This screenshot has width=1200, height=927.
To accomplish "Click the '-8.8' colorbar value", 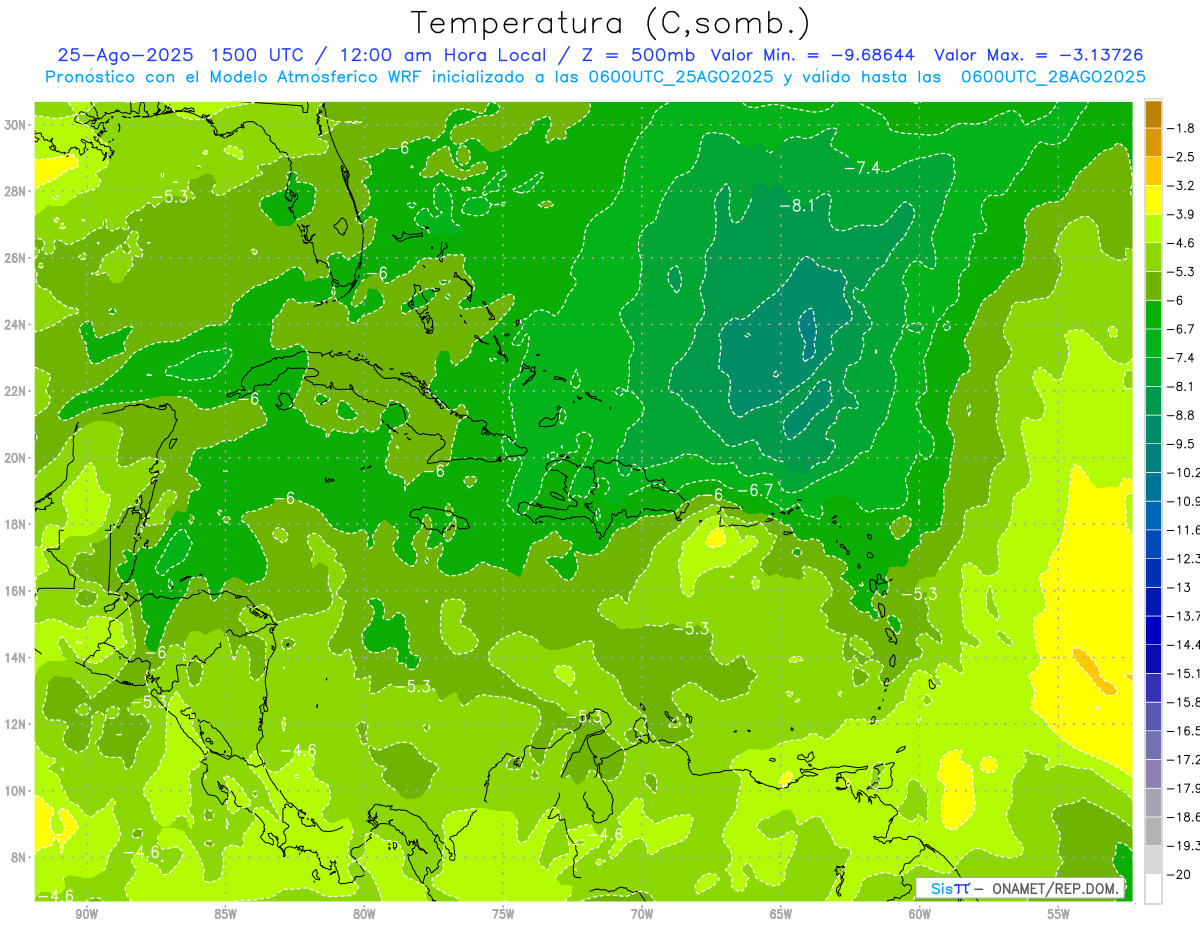I will (1182, 415).
